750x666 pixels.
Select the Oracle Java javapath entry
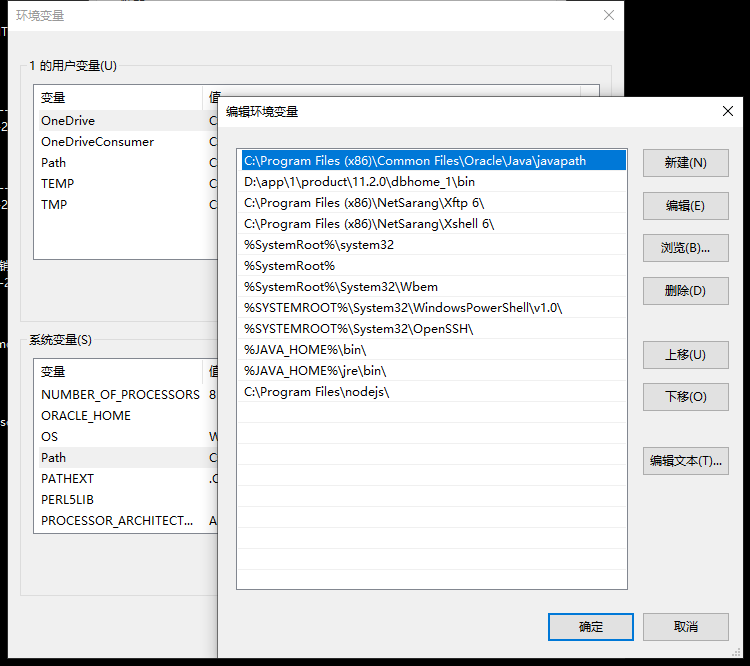[433, 161]
